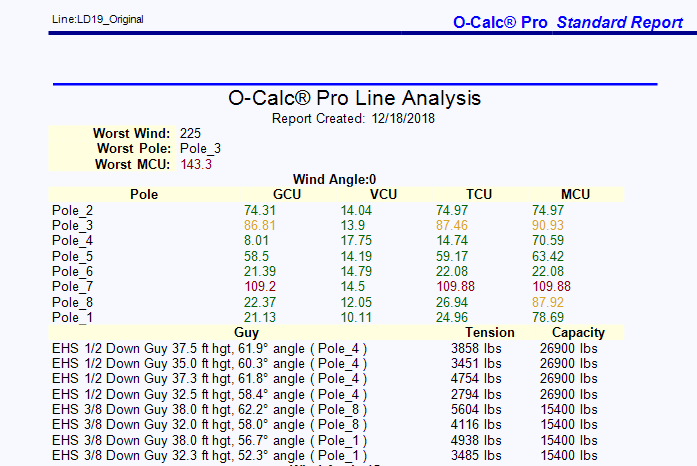Select the Pole_6 row name

pos(72,272)
